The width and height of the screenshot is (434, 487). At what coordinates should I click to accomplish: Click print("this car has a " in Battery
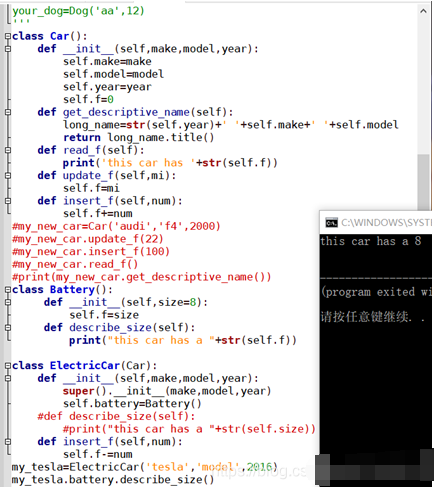point(183,340)
